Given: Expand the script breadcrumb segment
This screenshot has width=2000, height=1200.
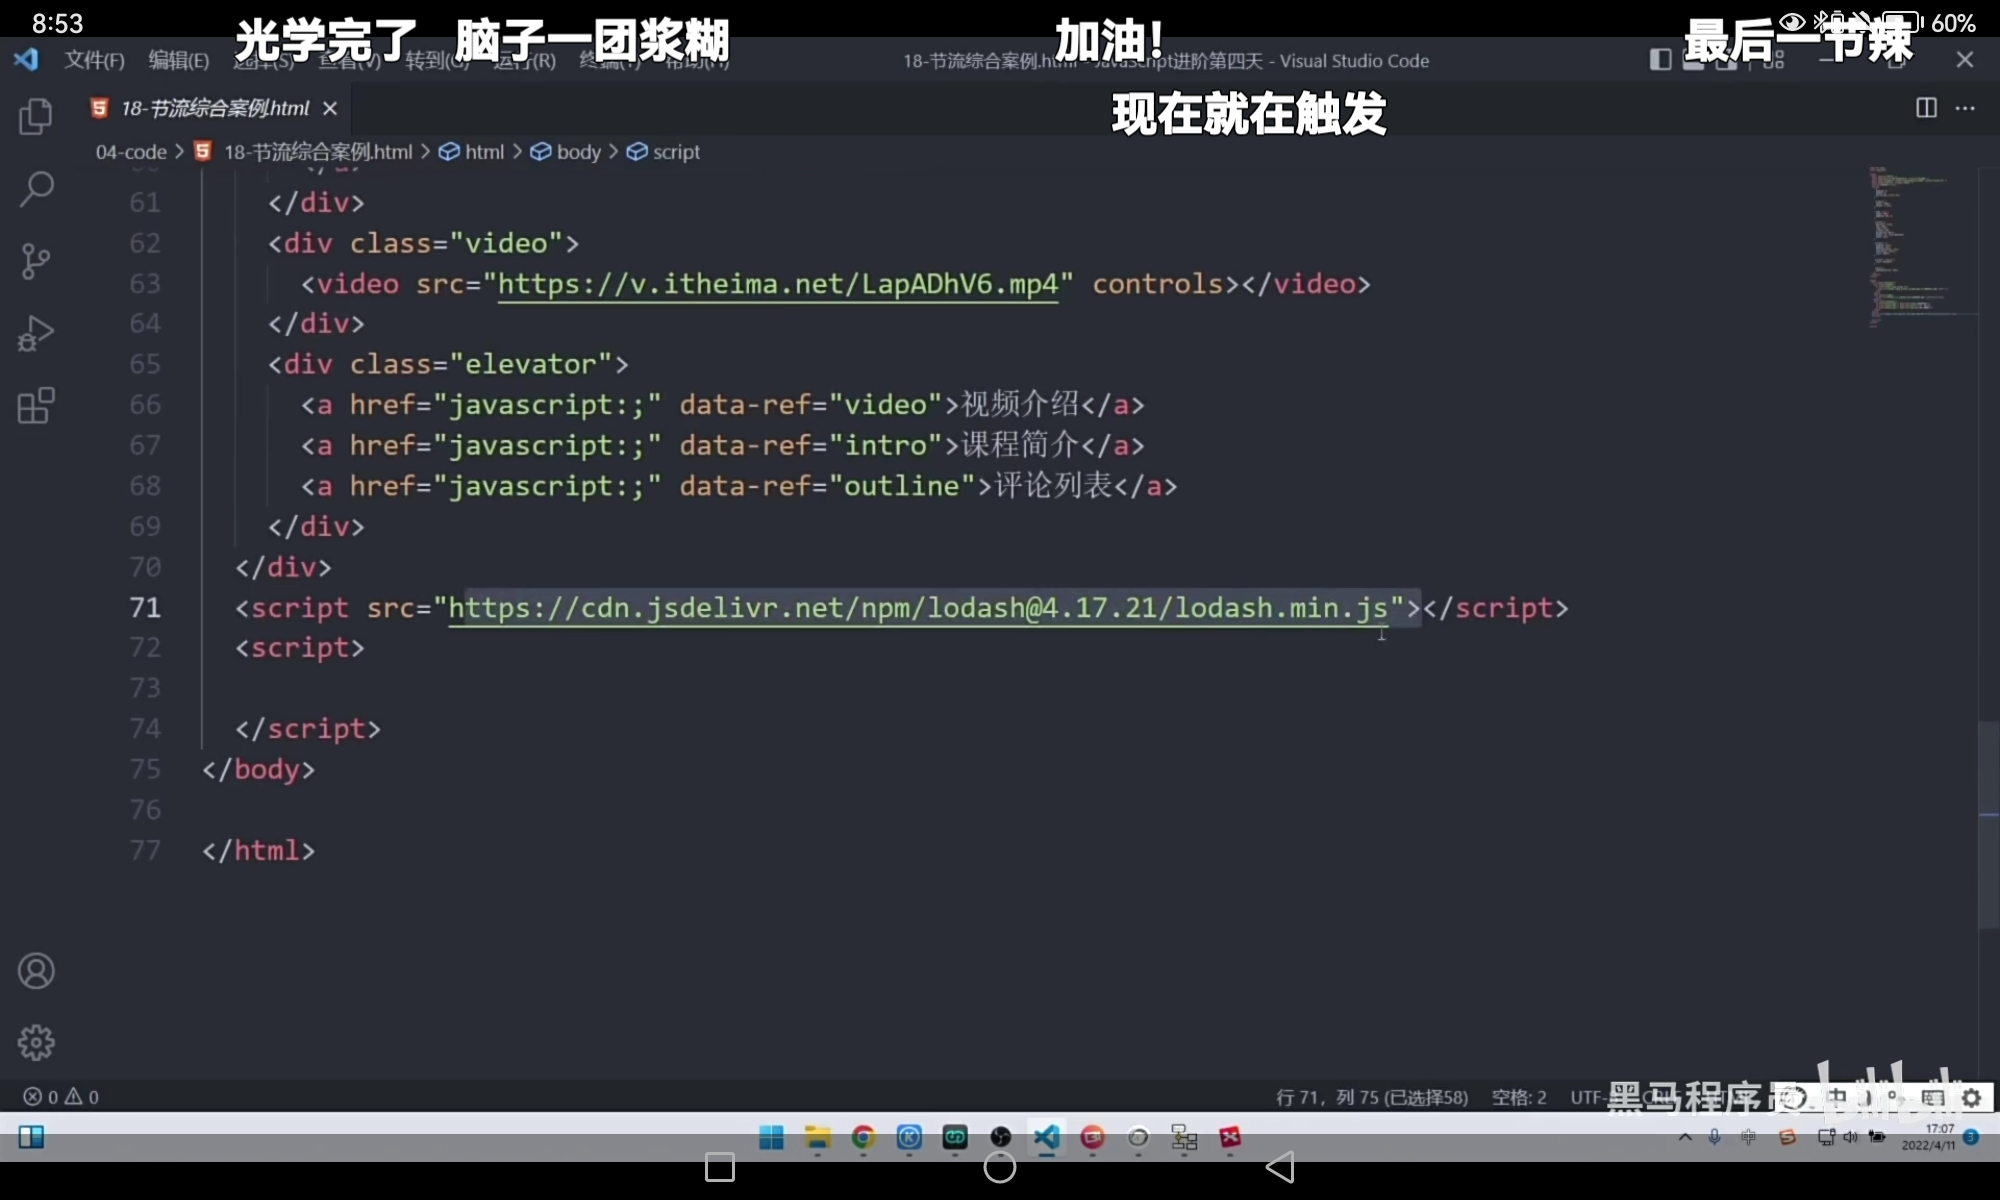Looking at the screenshot, I should point(676,152).
